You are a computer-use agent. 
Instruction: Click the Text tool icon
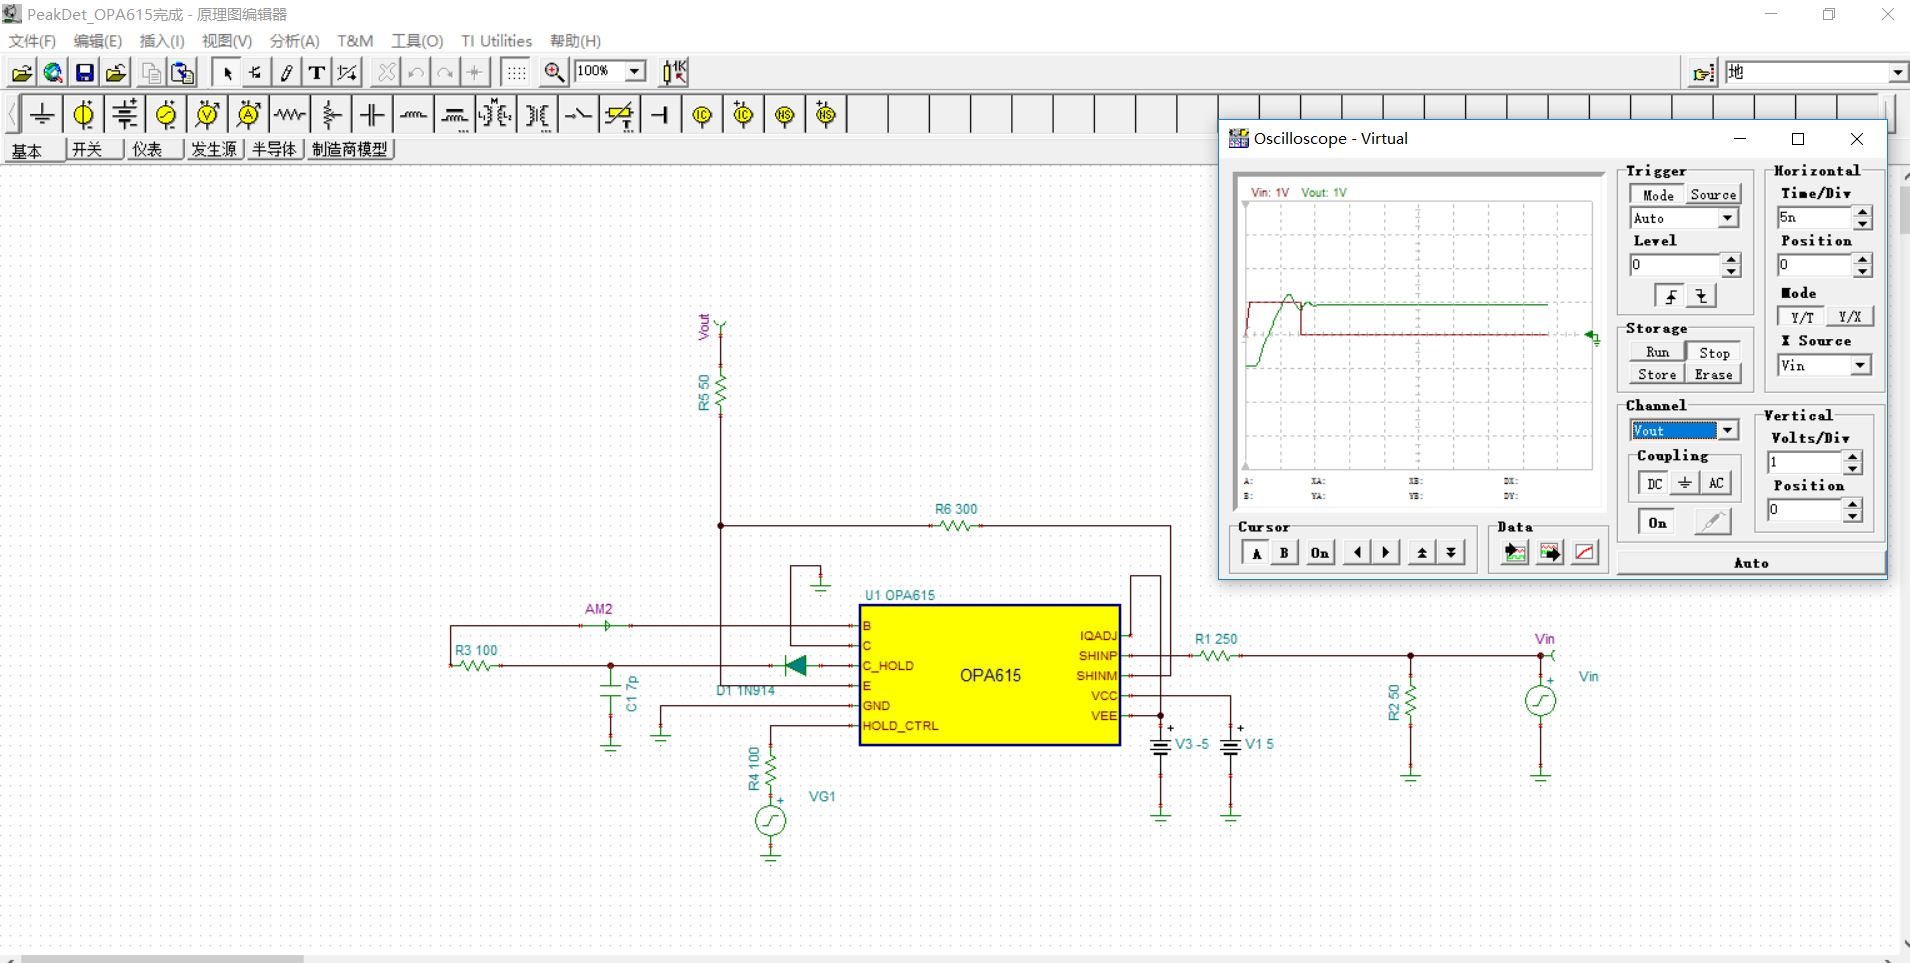(317, 72)
